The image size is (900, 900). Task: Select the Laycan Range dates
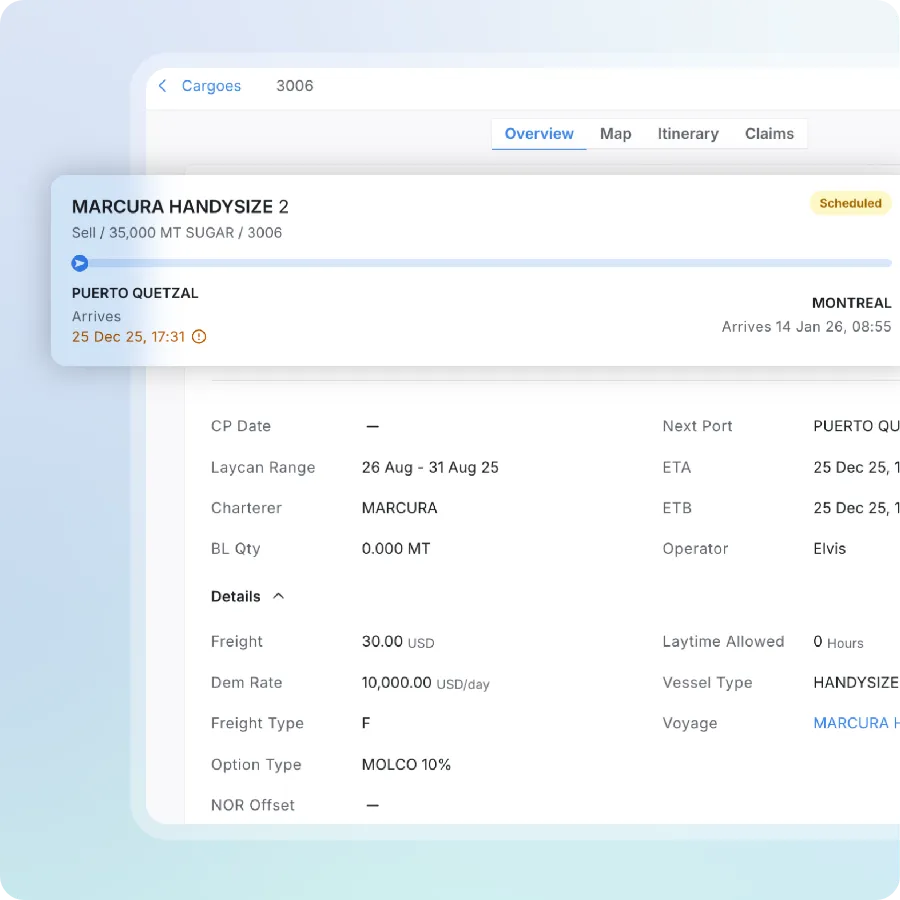(430, 467)
